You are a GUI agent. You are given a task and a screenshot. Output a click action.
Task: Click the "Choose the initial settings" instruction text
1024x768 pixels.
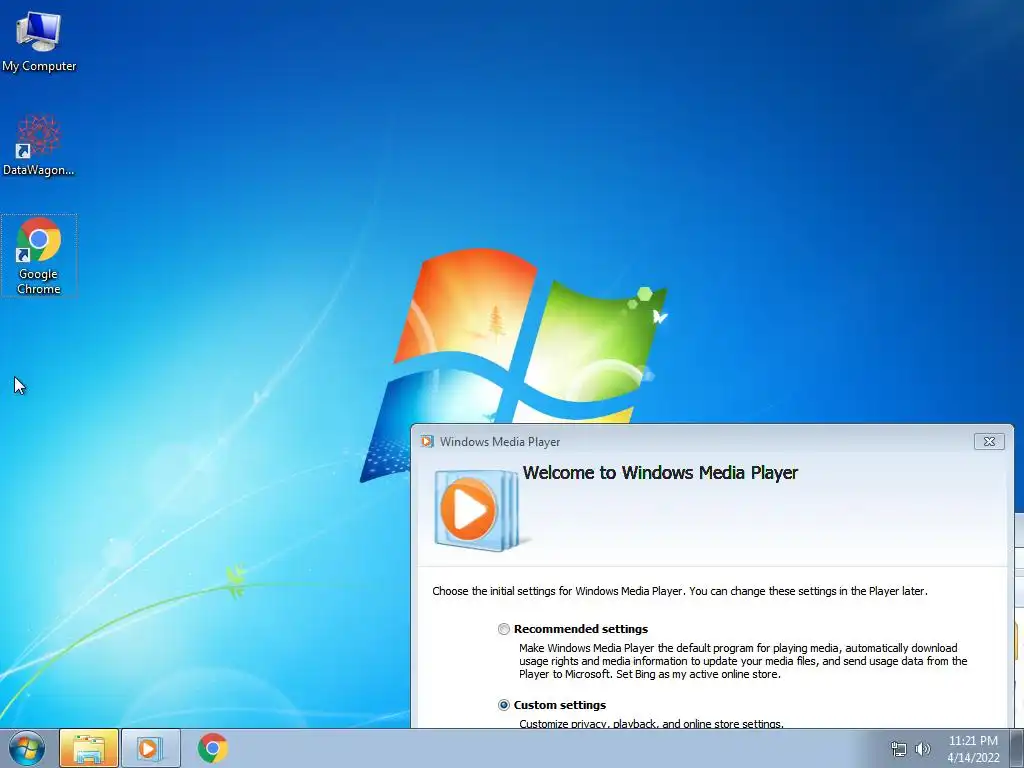click(680, 591)
